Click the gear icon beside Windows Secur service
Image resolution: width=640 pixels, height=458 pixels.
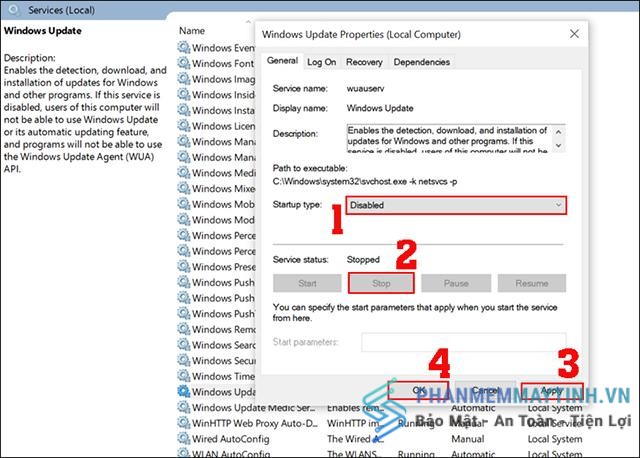(x=184, y=360)
